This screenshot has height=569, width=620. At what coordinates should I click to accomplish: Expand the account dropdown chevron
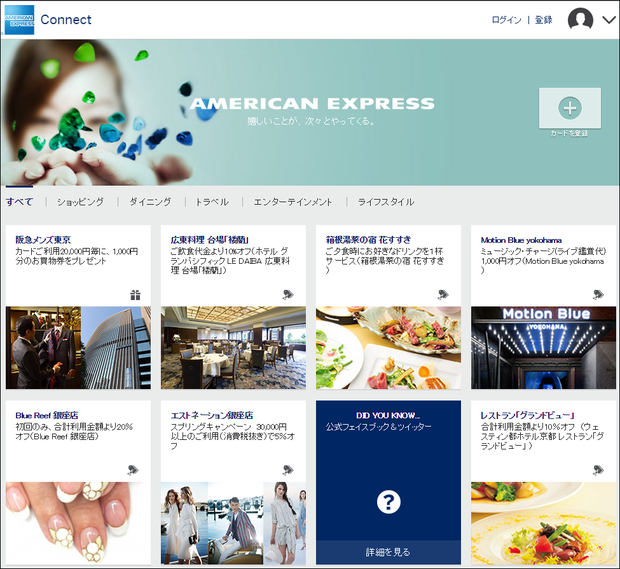(x=609, y=19)
